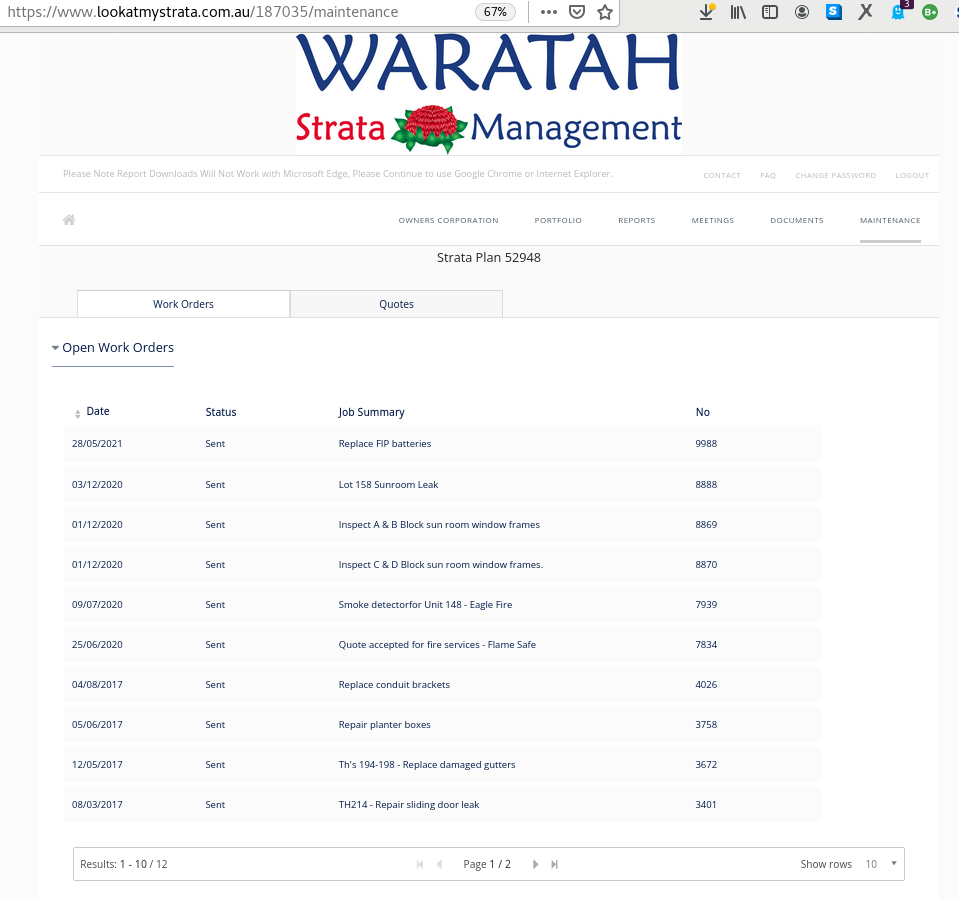Open the page actions three-dot menu
Screen dimensions: 959x900
click(549, 12)
